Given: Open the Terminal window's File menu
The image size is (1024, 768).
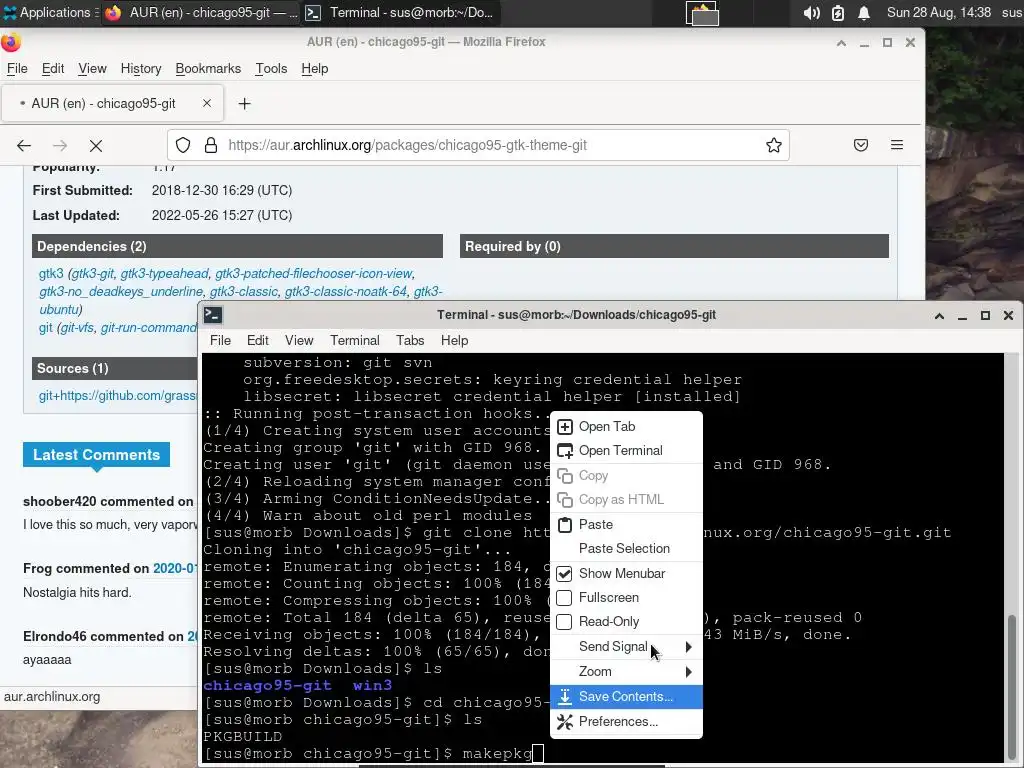Looking at the screenshot, I should tap(220, 340).
